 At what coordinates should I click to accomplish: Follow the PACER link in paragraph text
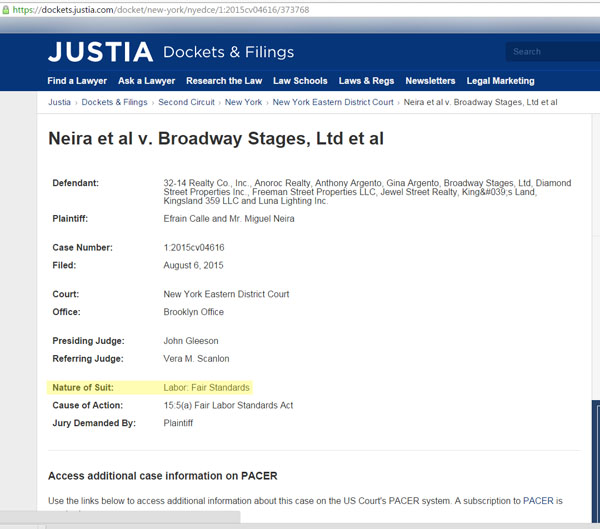pyautogui.click(x=536, y=500)
